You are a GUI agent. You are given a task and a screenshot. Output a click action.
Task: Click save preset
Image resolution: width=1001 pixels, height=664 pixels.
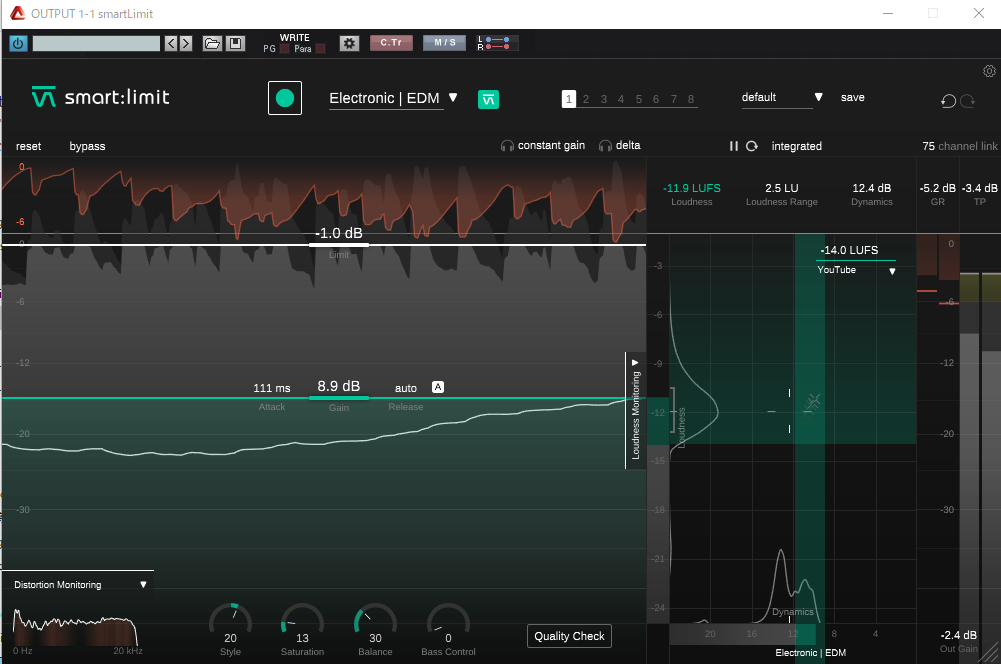click(x=852, y=98)
